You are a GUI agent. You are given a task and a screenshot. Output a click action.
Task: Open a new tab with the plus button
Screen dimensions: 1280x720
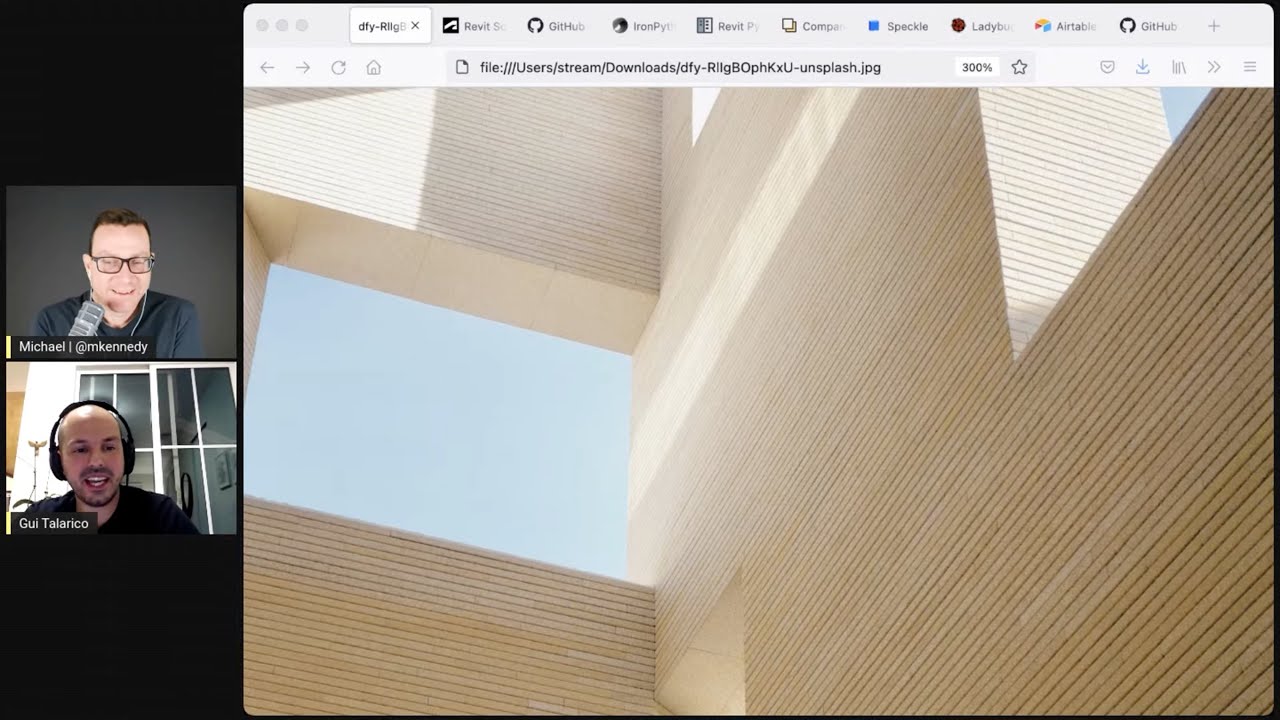[x=1213, y=26]
